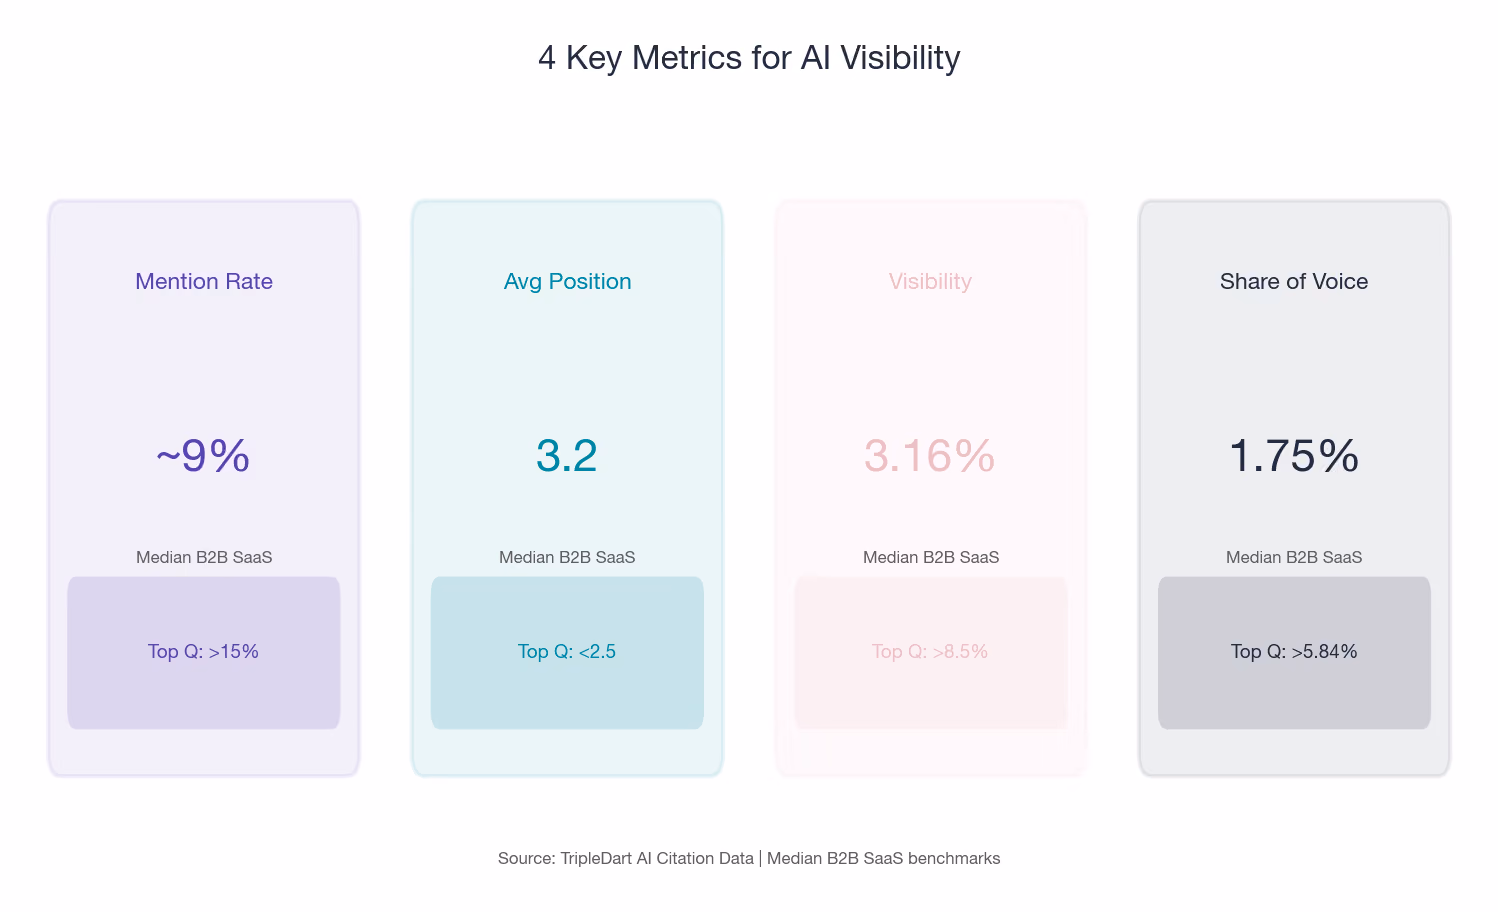This screenshot has height=912, width=1498.
Task: Click the Top Q: >8.5% box
Action: 931,652
